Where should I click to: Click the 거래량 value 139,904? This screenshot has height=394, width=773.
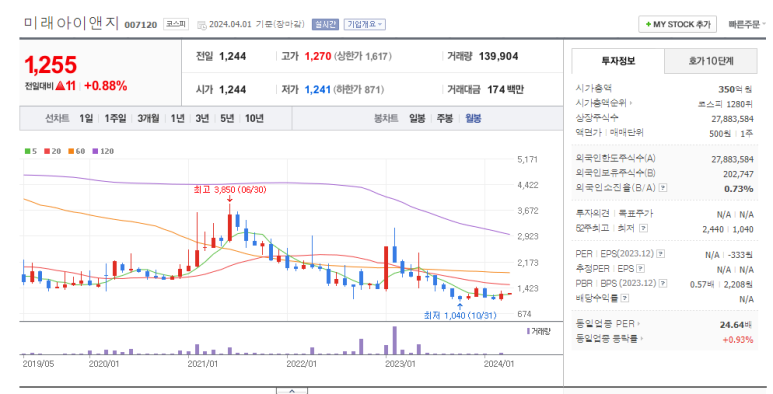[x=498, y=56]
